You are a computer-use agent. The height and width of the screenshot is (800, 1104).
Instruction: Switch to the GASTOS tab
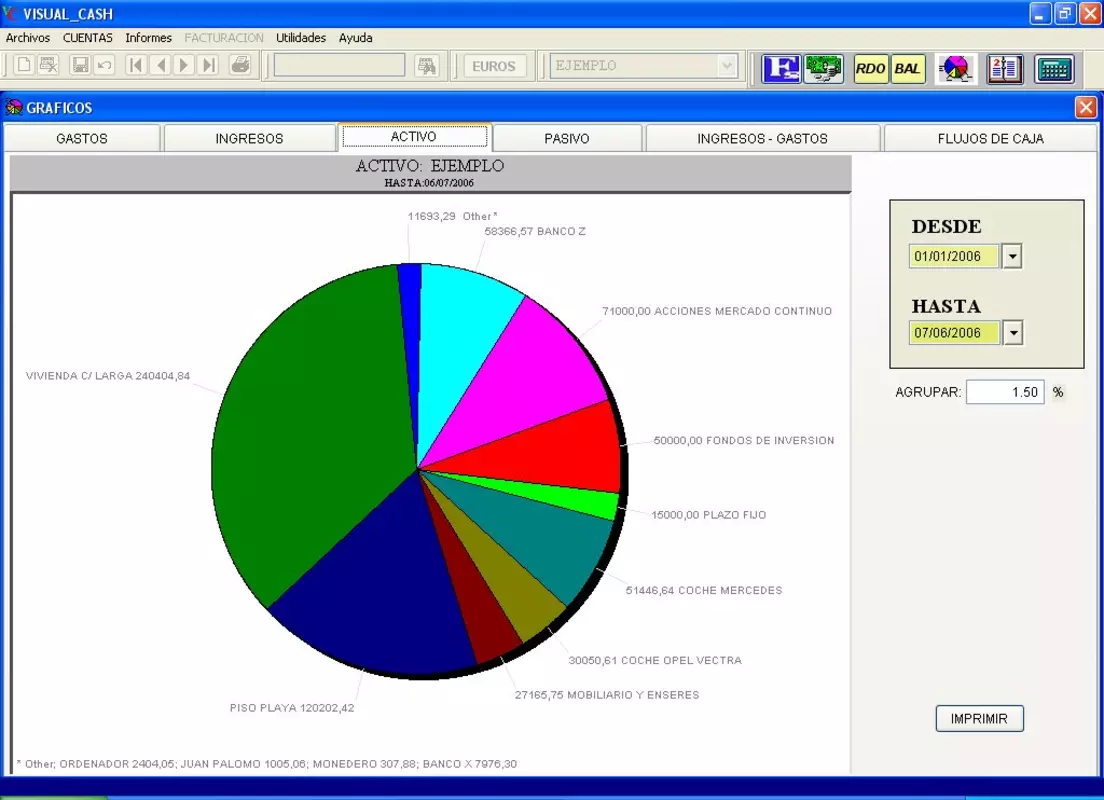[x=82, y=138]
